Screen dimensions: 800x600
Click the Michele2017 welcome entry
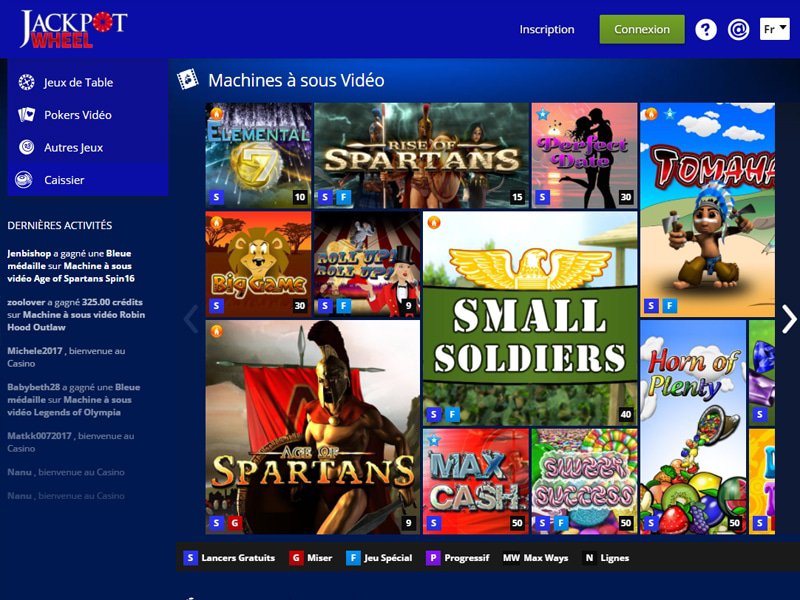pyautogui.click(x=66, y=357)
